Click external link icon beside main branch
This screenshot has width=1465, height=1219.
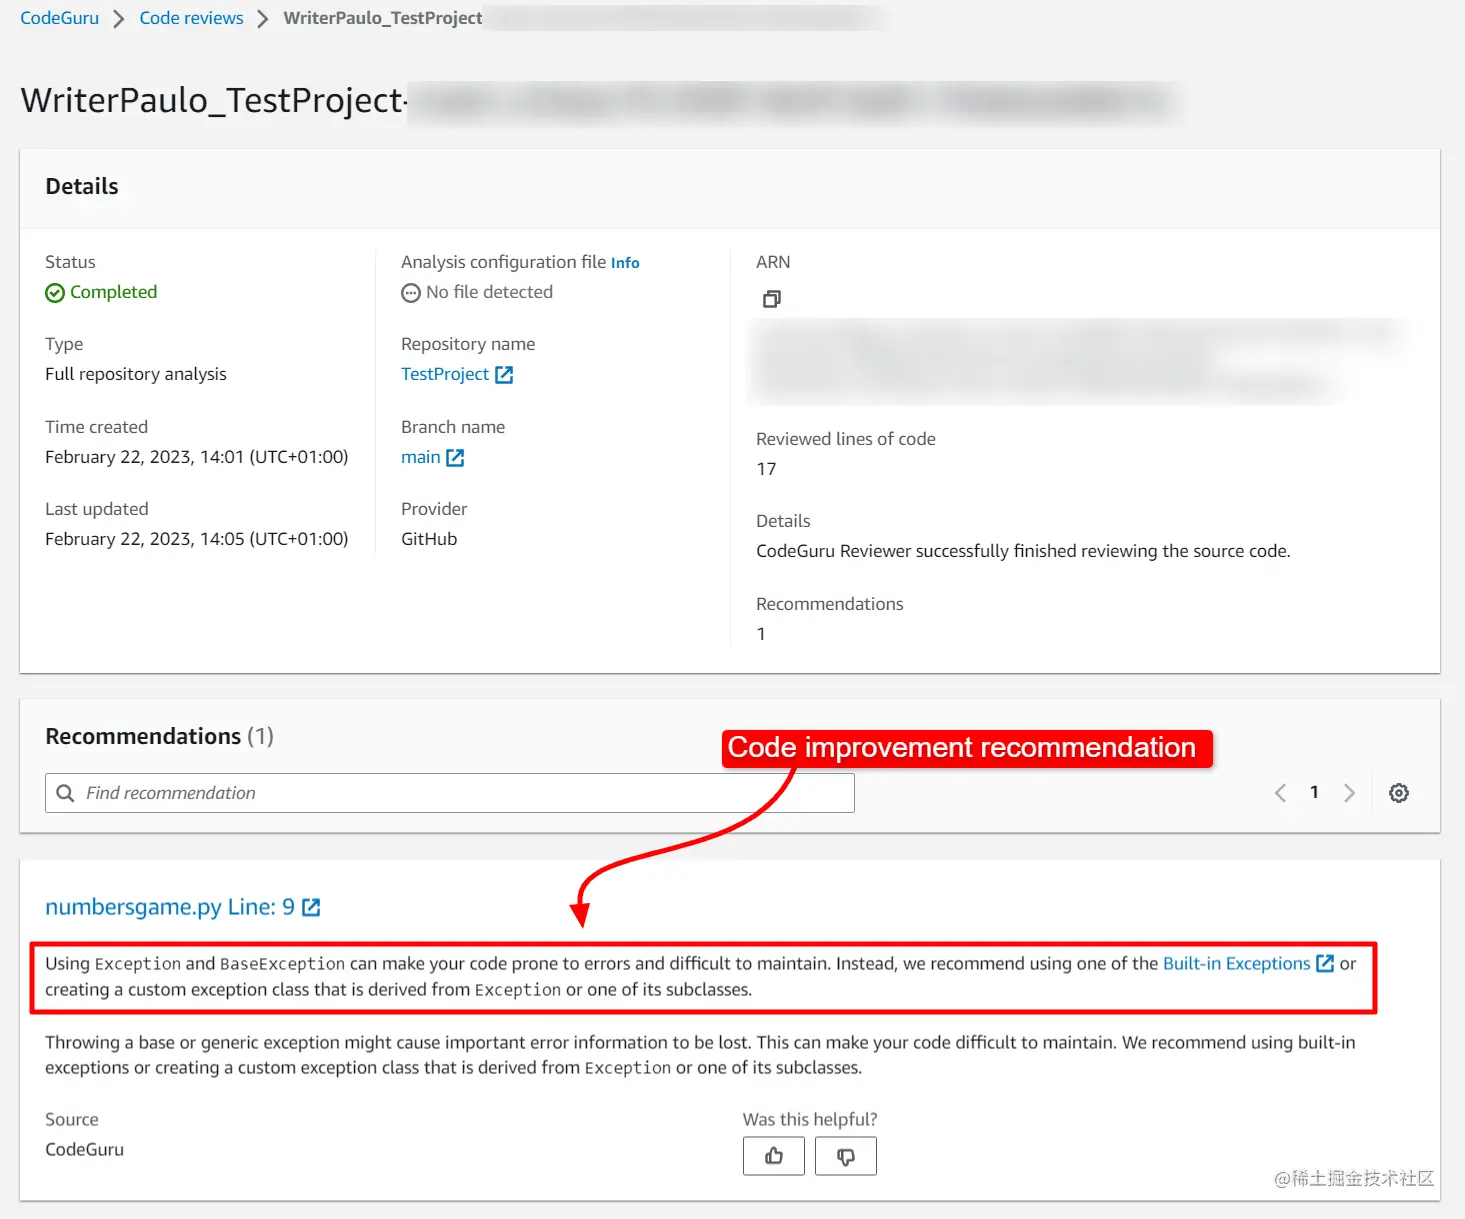coord(455,458)
